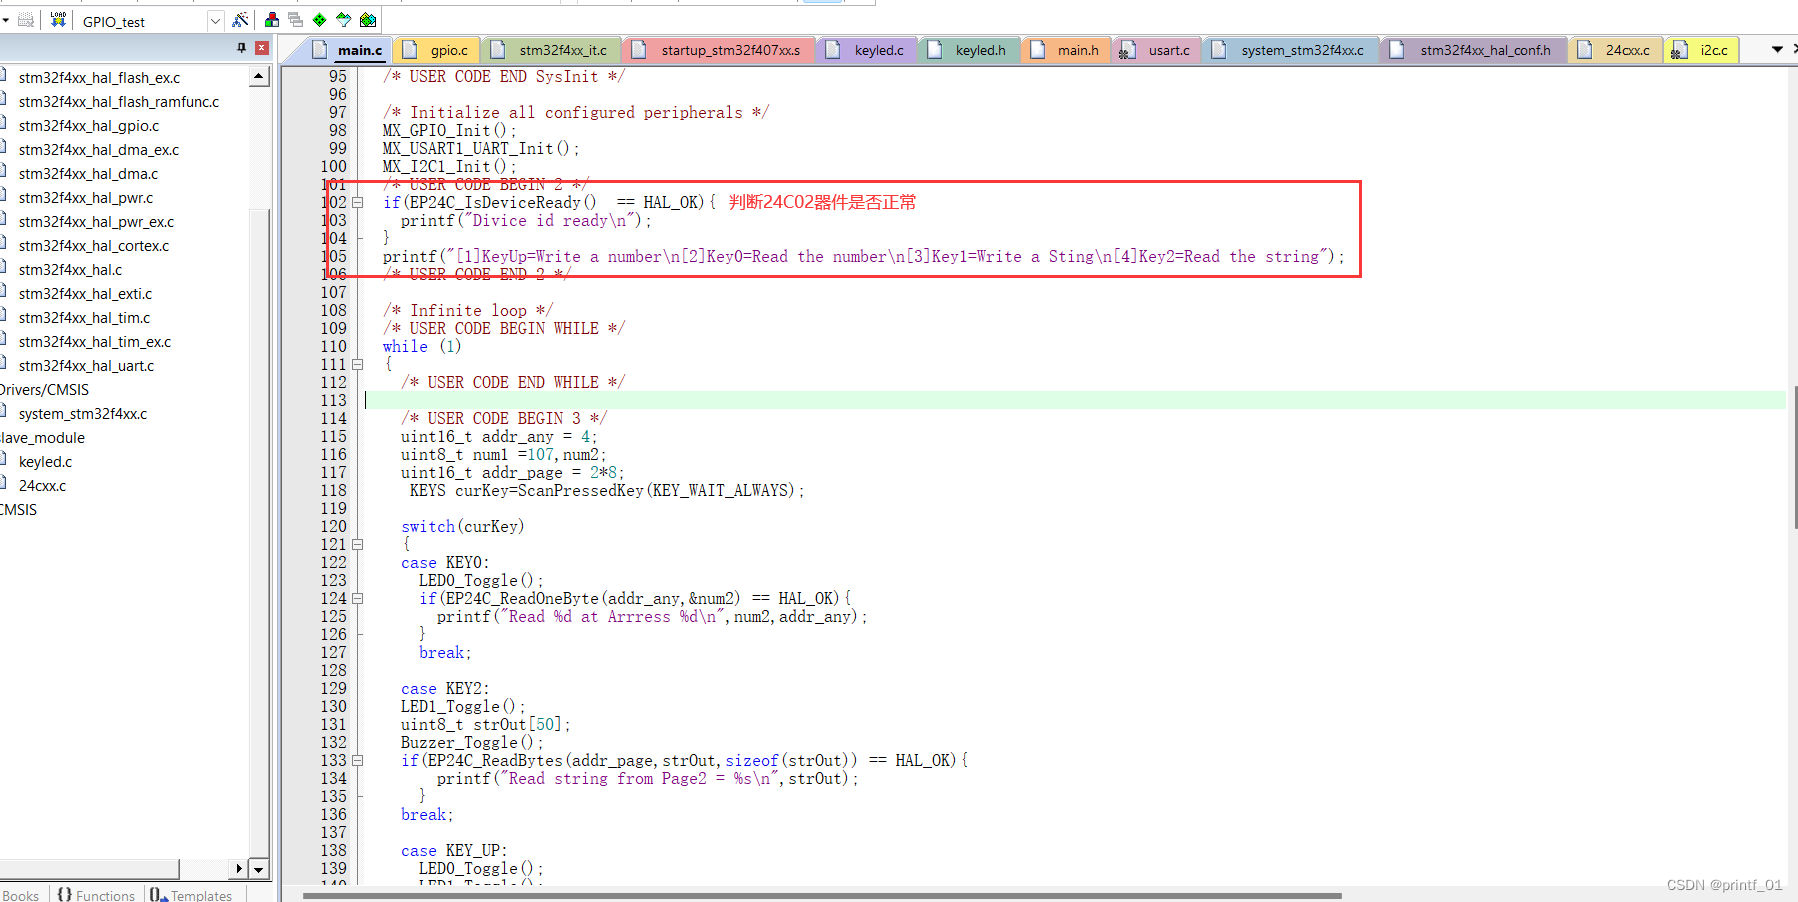This screenshot has width=1798, height=902.
Task: Switch to system_stm32f4xx.c tab
Action: [1290, 50]
